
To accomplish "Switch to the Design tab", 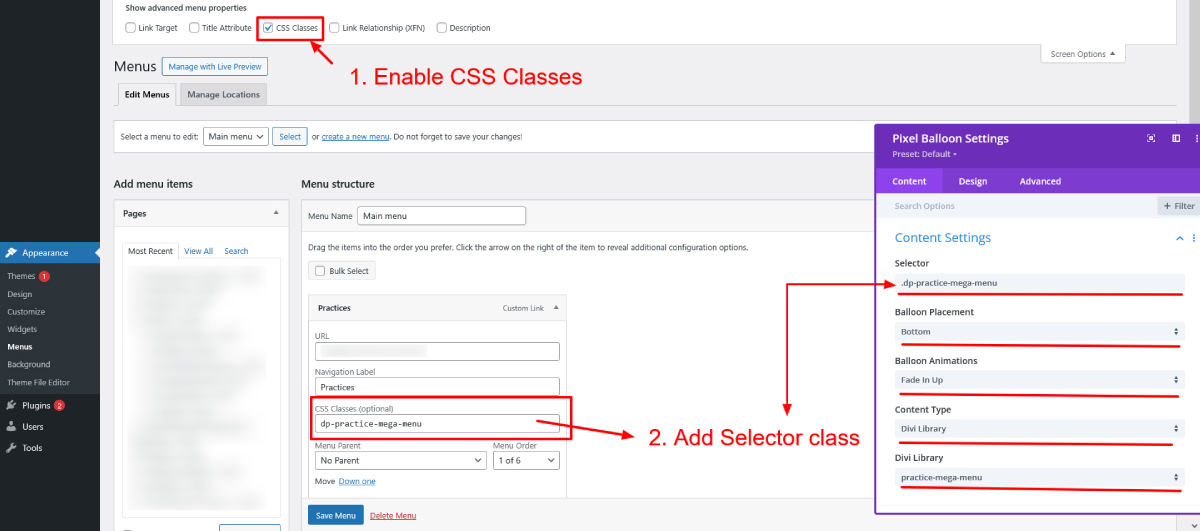I will coord(972,181).
